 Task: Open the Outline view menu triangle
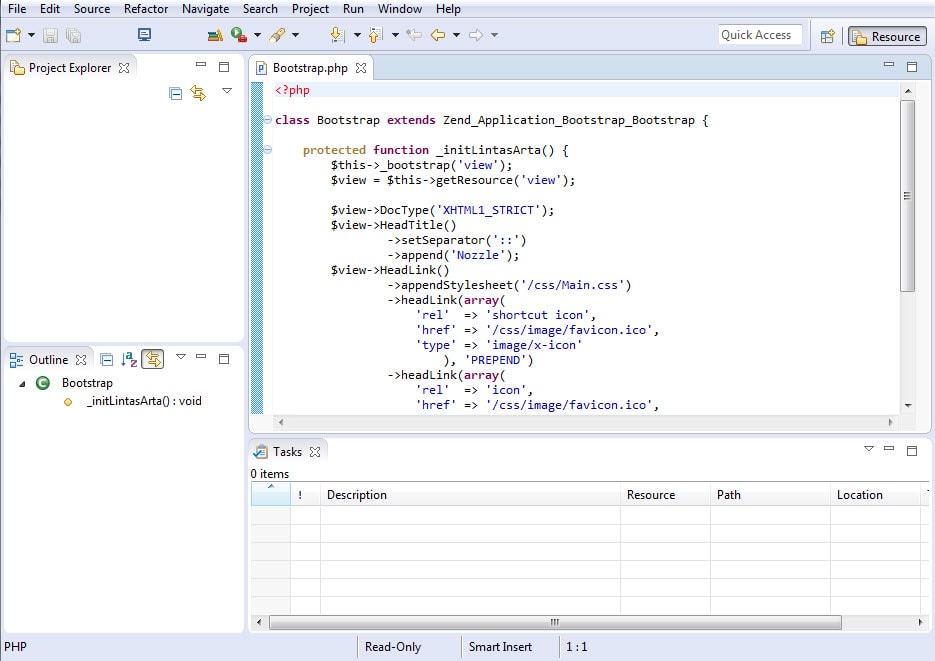(181, 356)
